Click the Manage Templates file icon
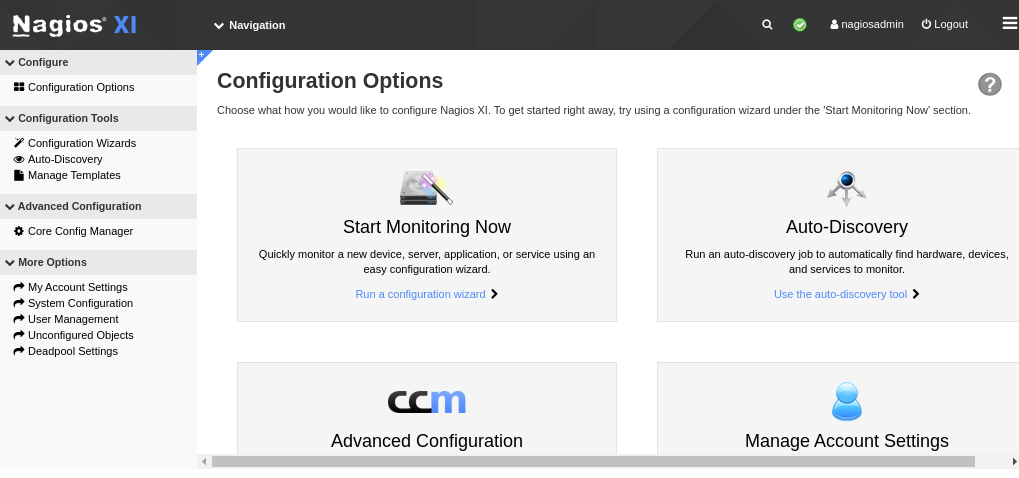 click(19, 175)
